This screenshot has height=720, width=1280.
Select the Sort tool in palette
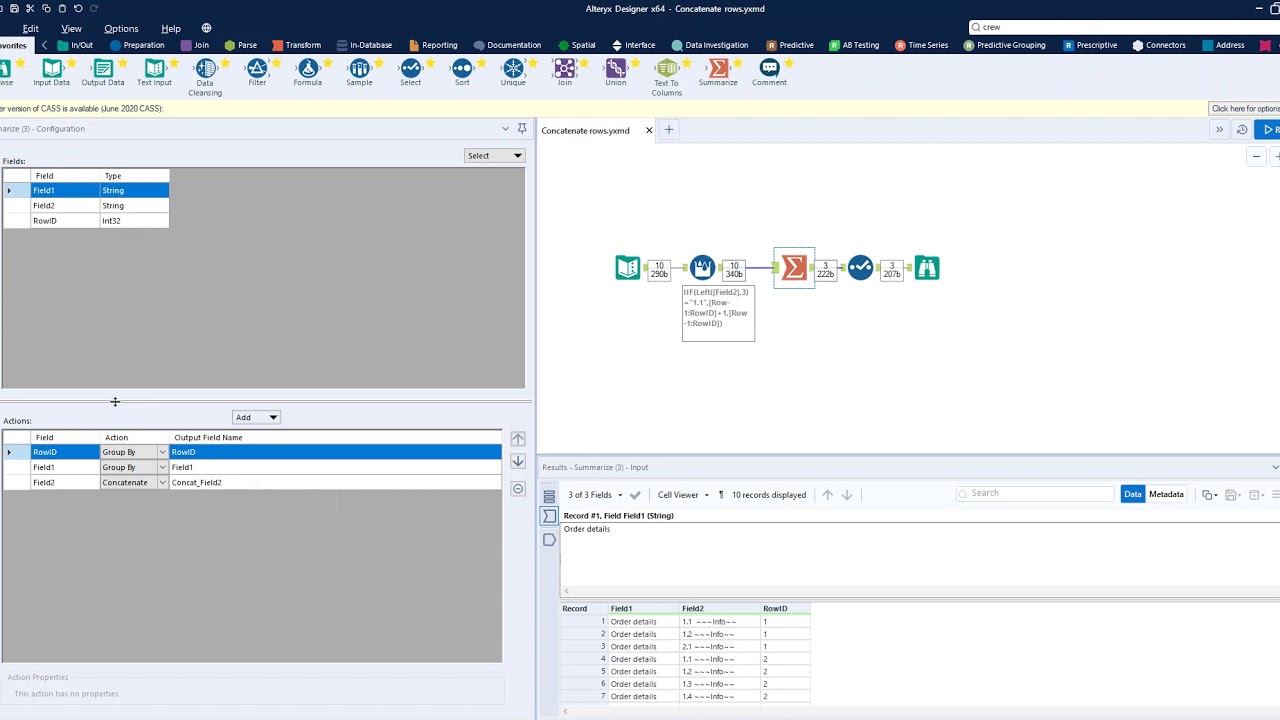[x=462, y=72]
